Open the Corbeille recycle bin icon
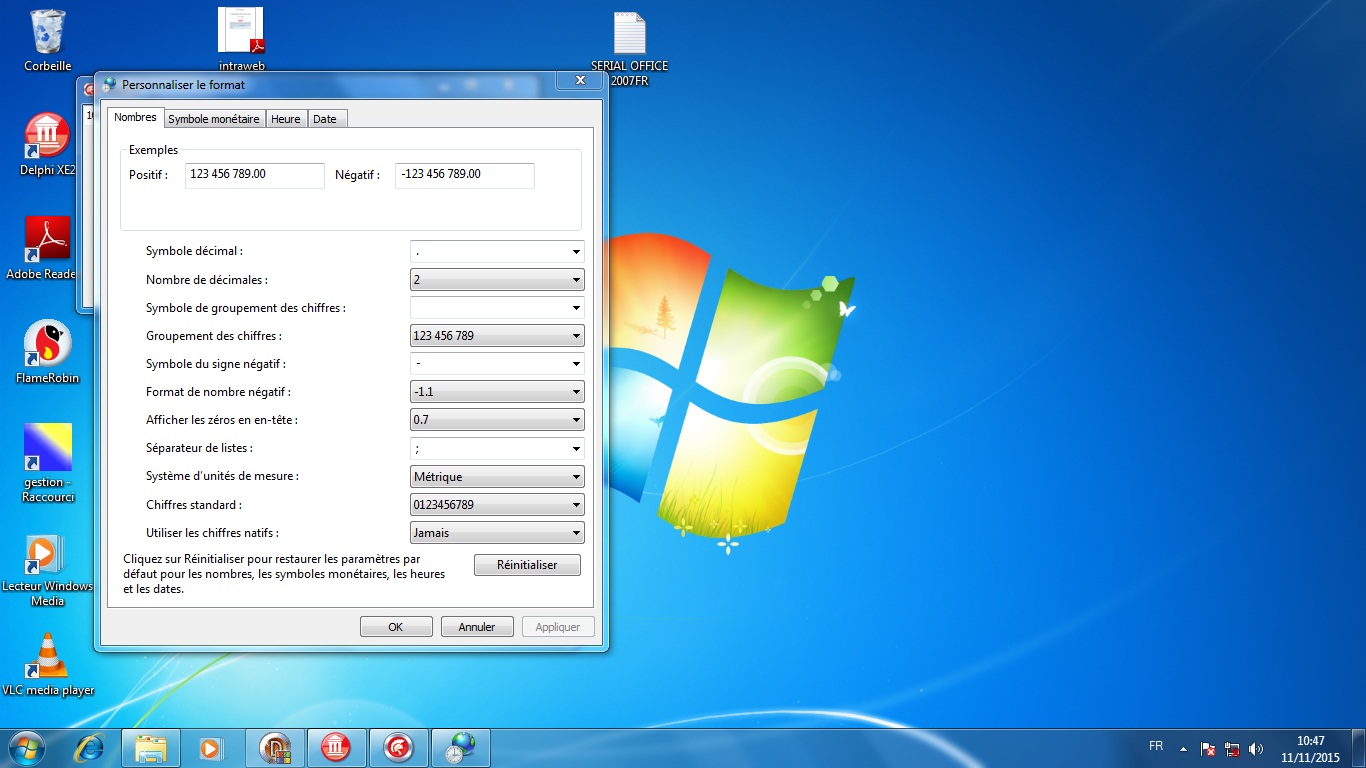 tap(47, 40)
